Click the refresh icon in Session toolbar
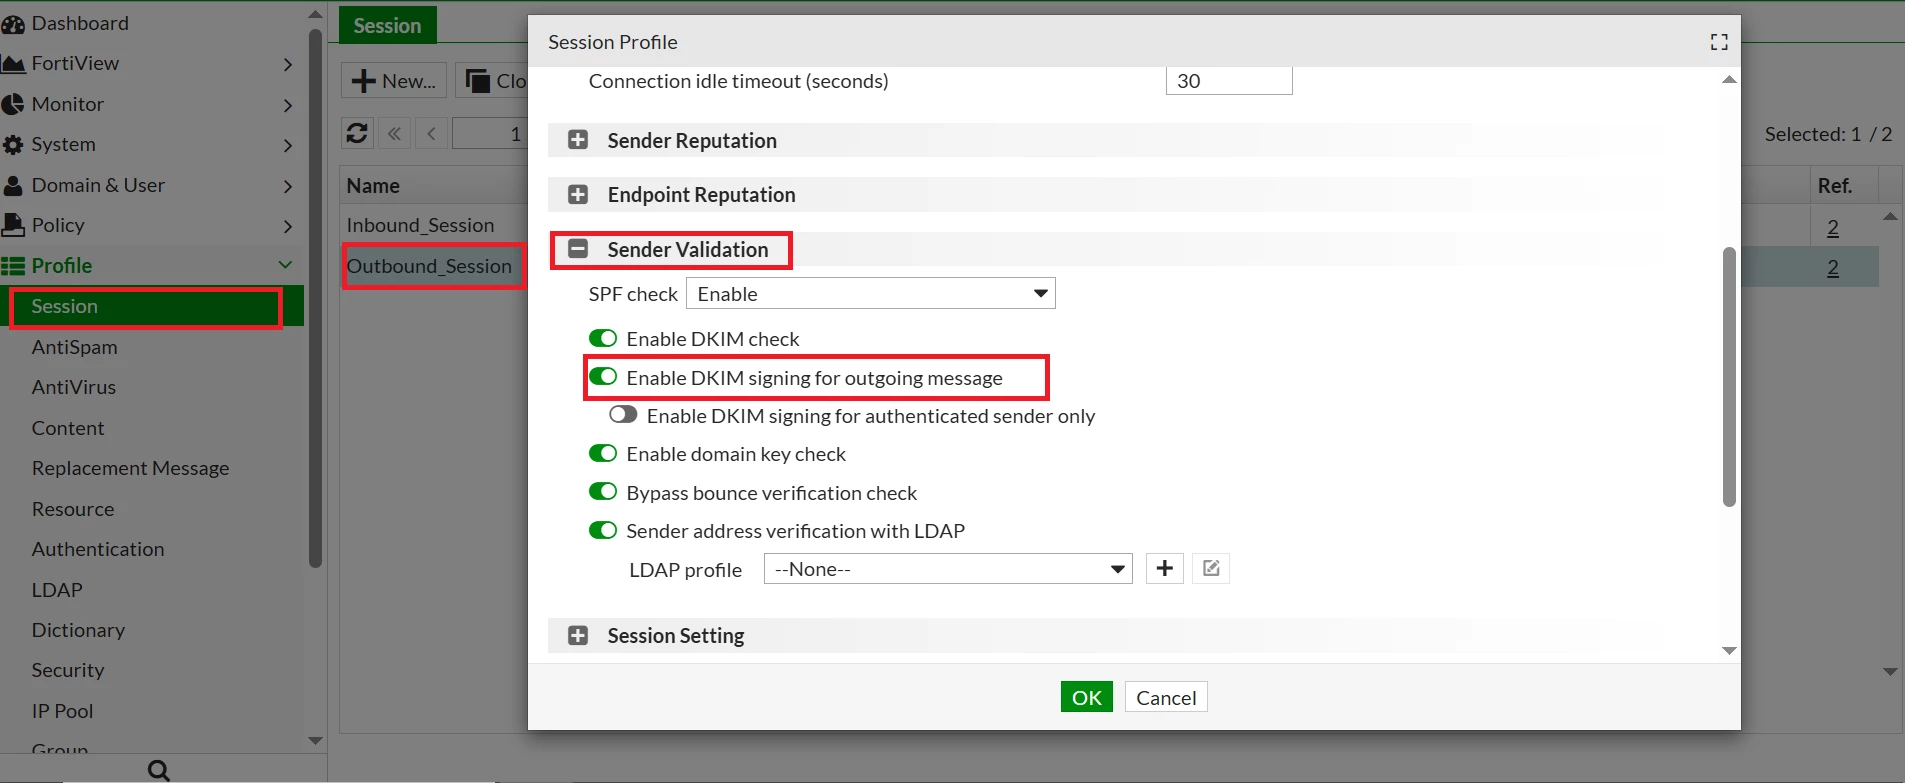 (357, 133)
